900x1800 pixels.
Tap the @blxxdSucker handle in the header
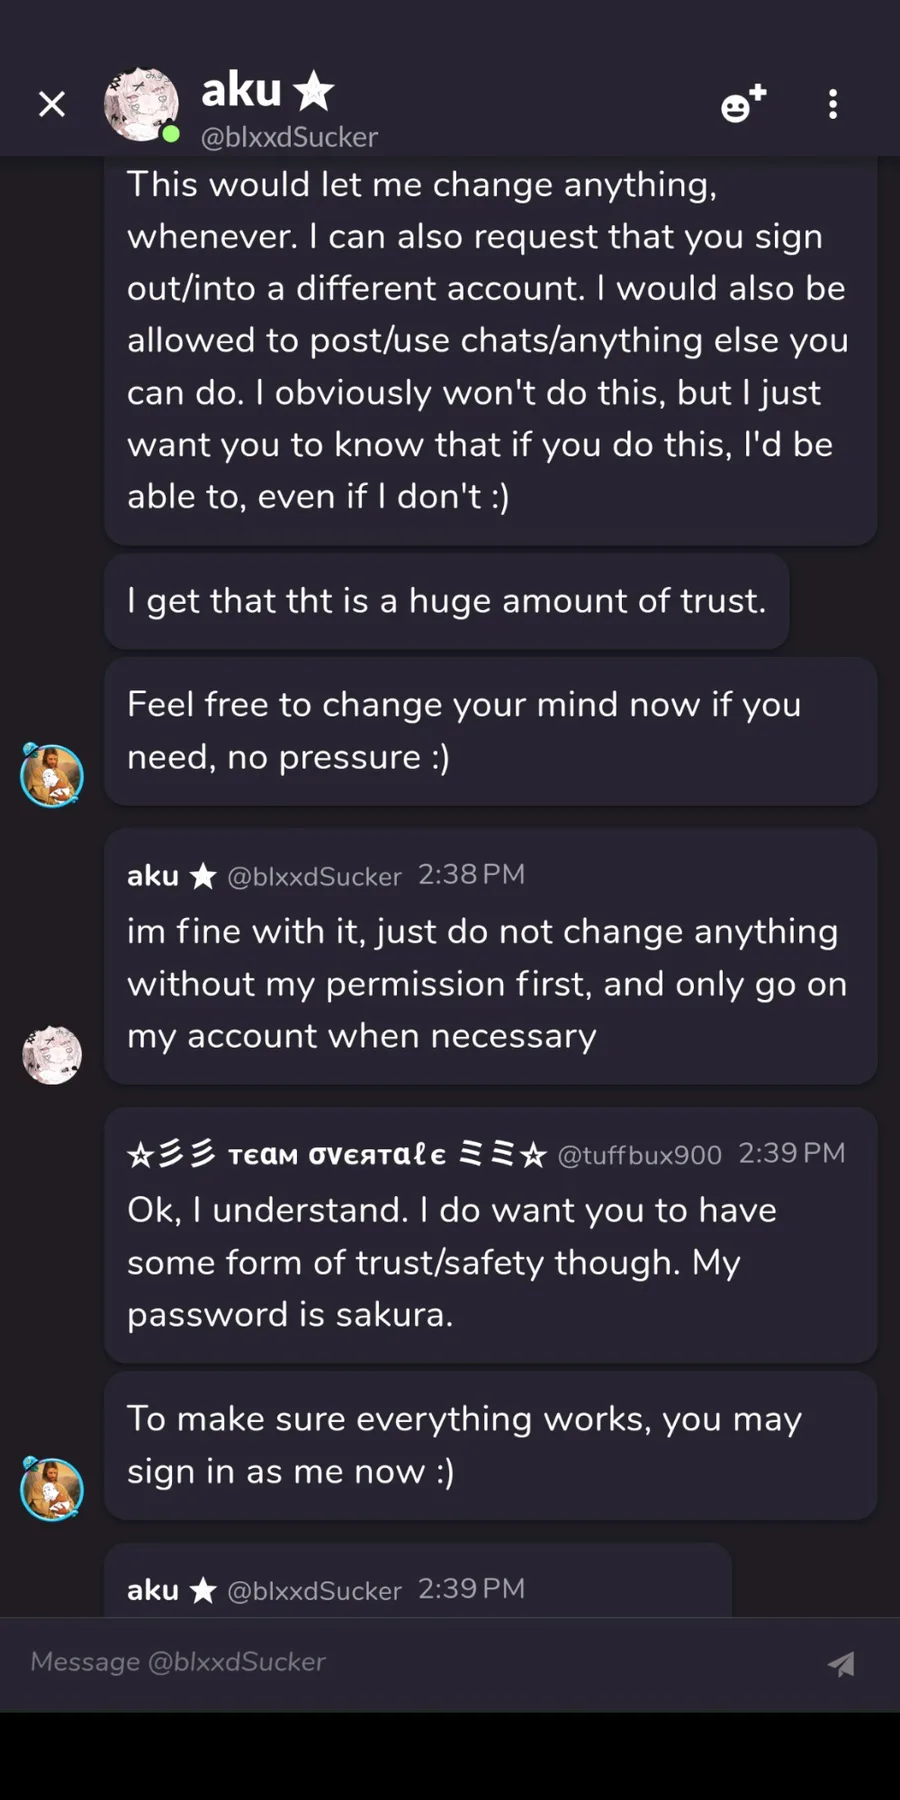[290, 137]
